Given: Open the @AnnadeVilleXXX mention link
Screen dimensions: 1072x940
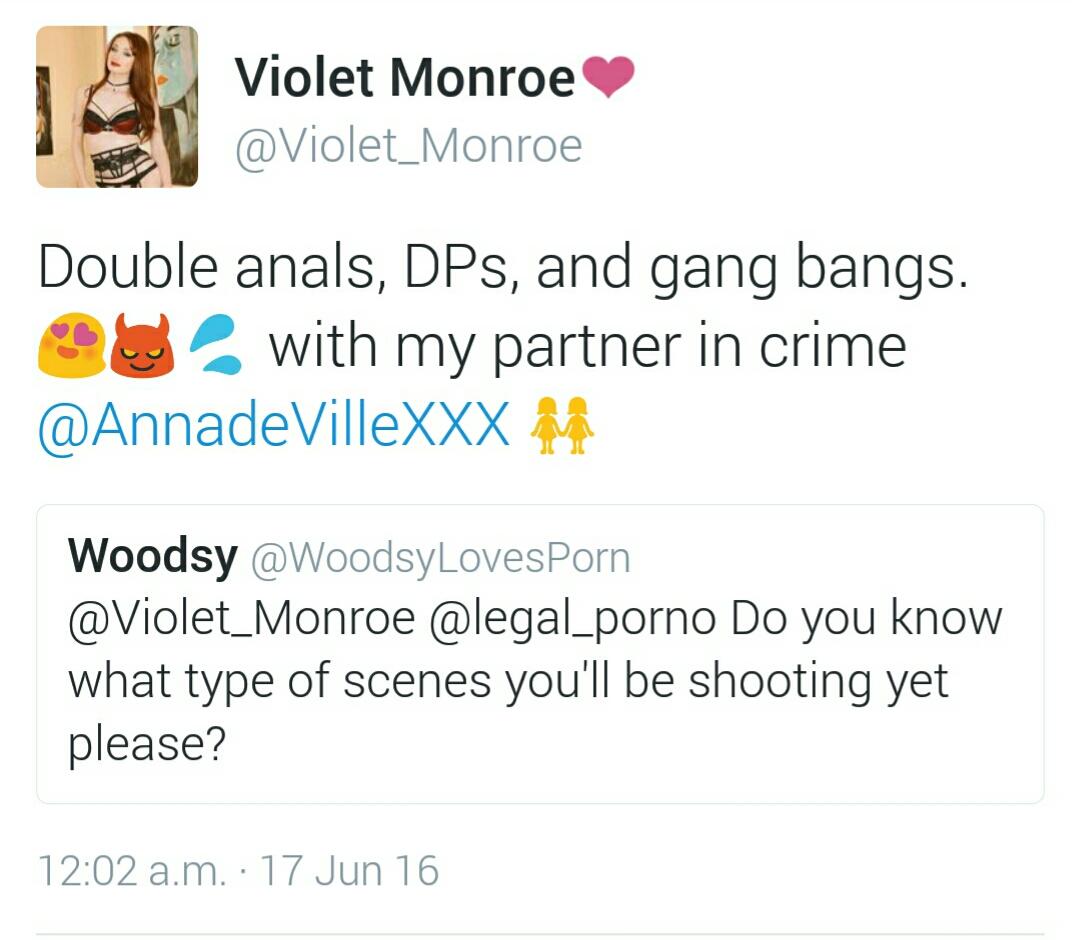Looking at the screenshot, I should pos(273,424).
